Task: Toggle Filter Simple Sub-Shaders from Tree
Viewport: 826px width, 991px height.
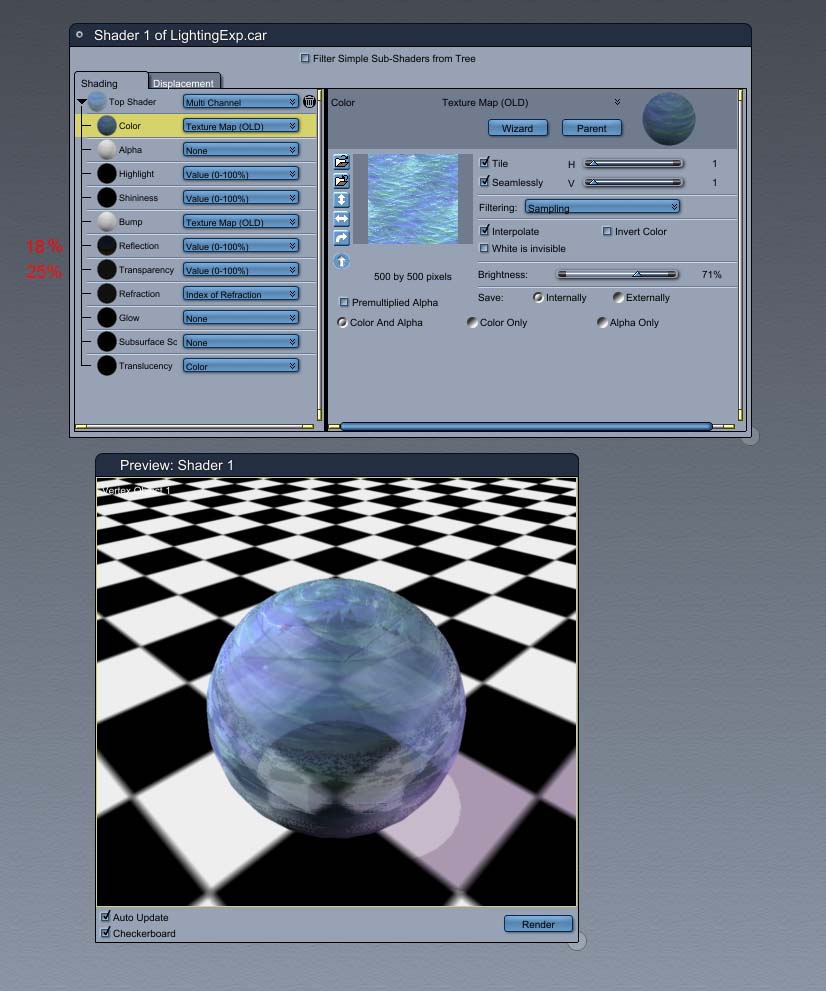Action: pyautogui.click(x=305, y=58)
